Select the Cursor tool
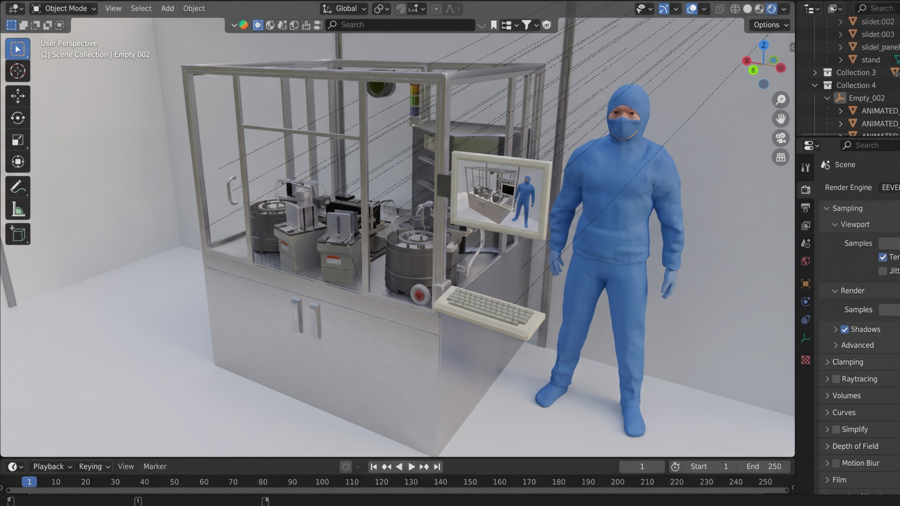 tap(17, 71)
